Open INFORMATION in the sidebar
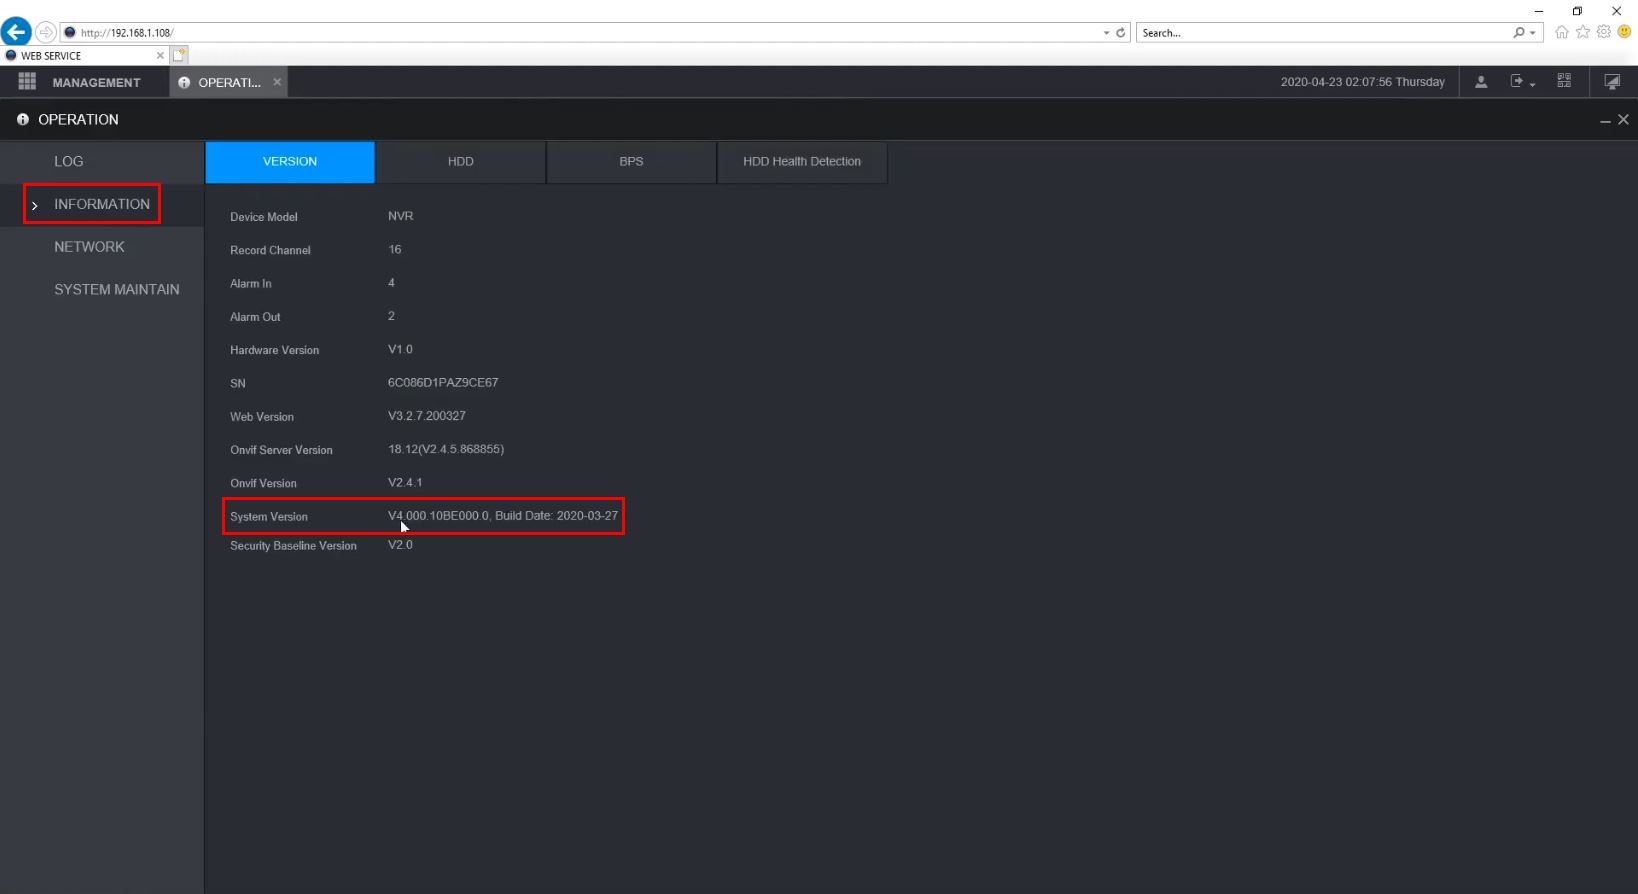Viewport: 1638px width, 894px height. click(x=102, y=204)
